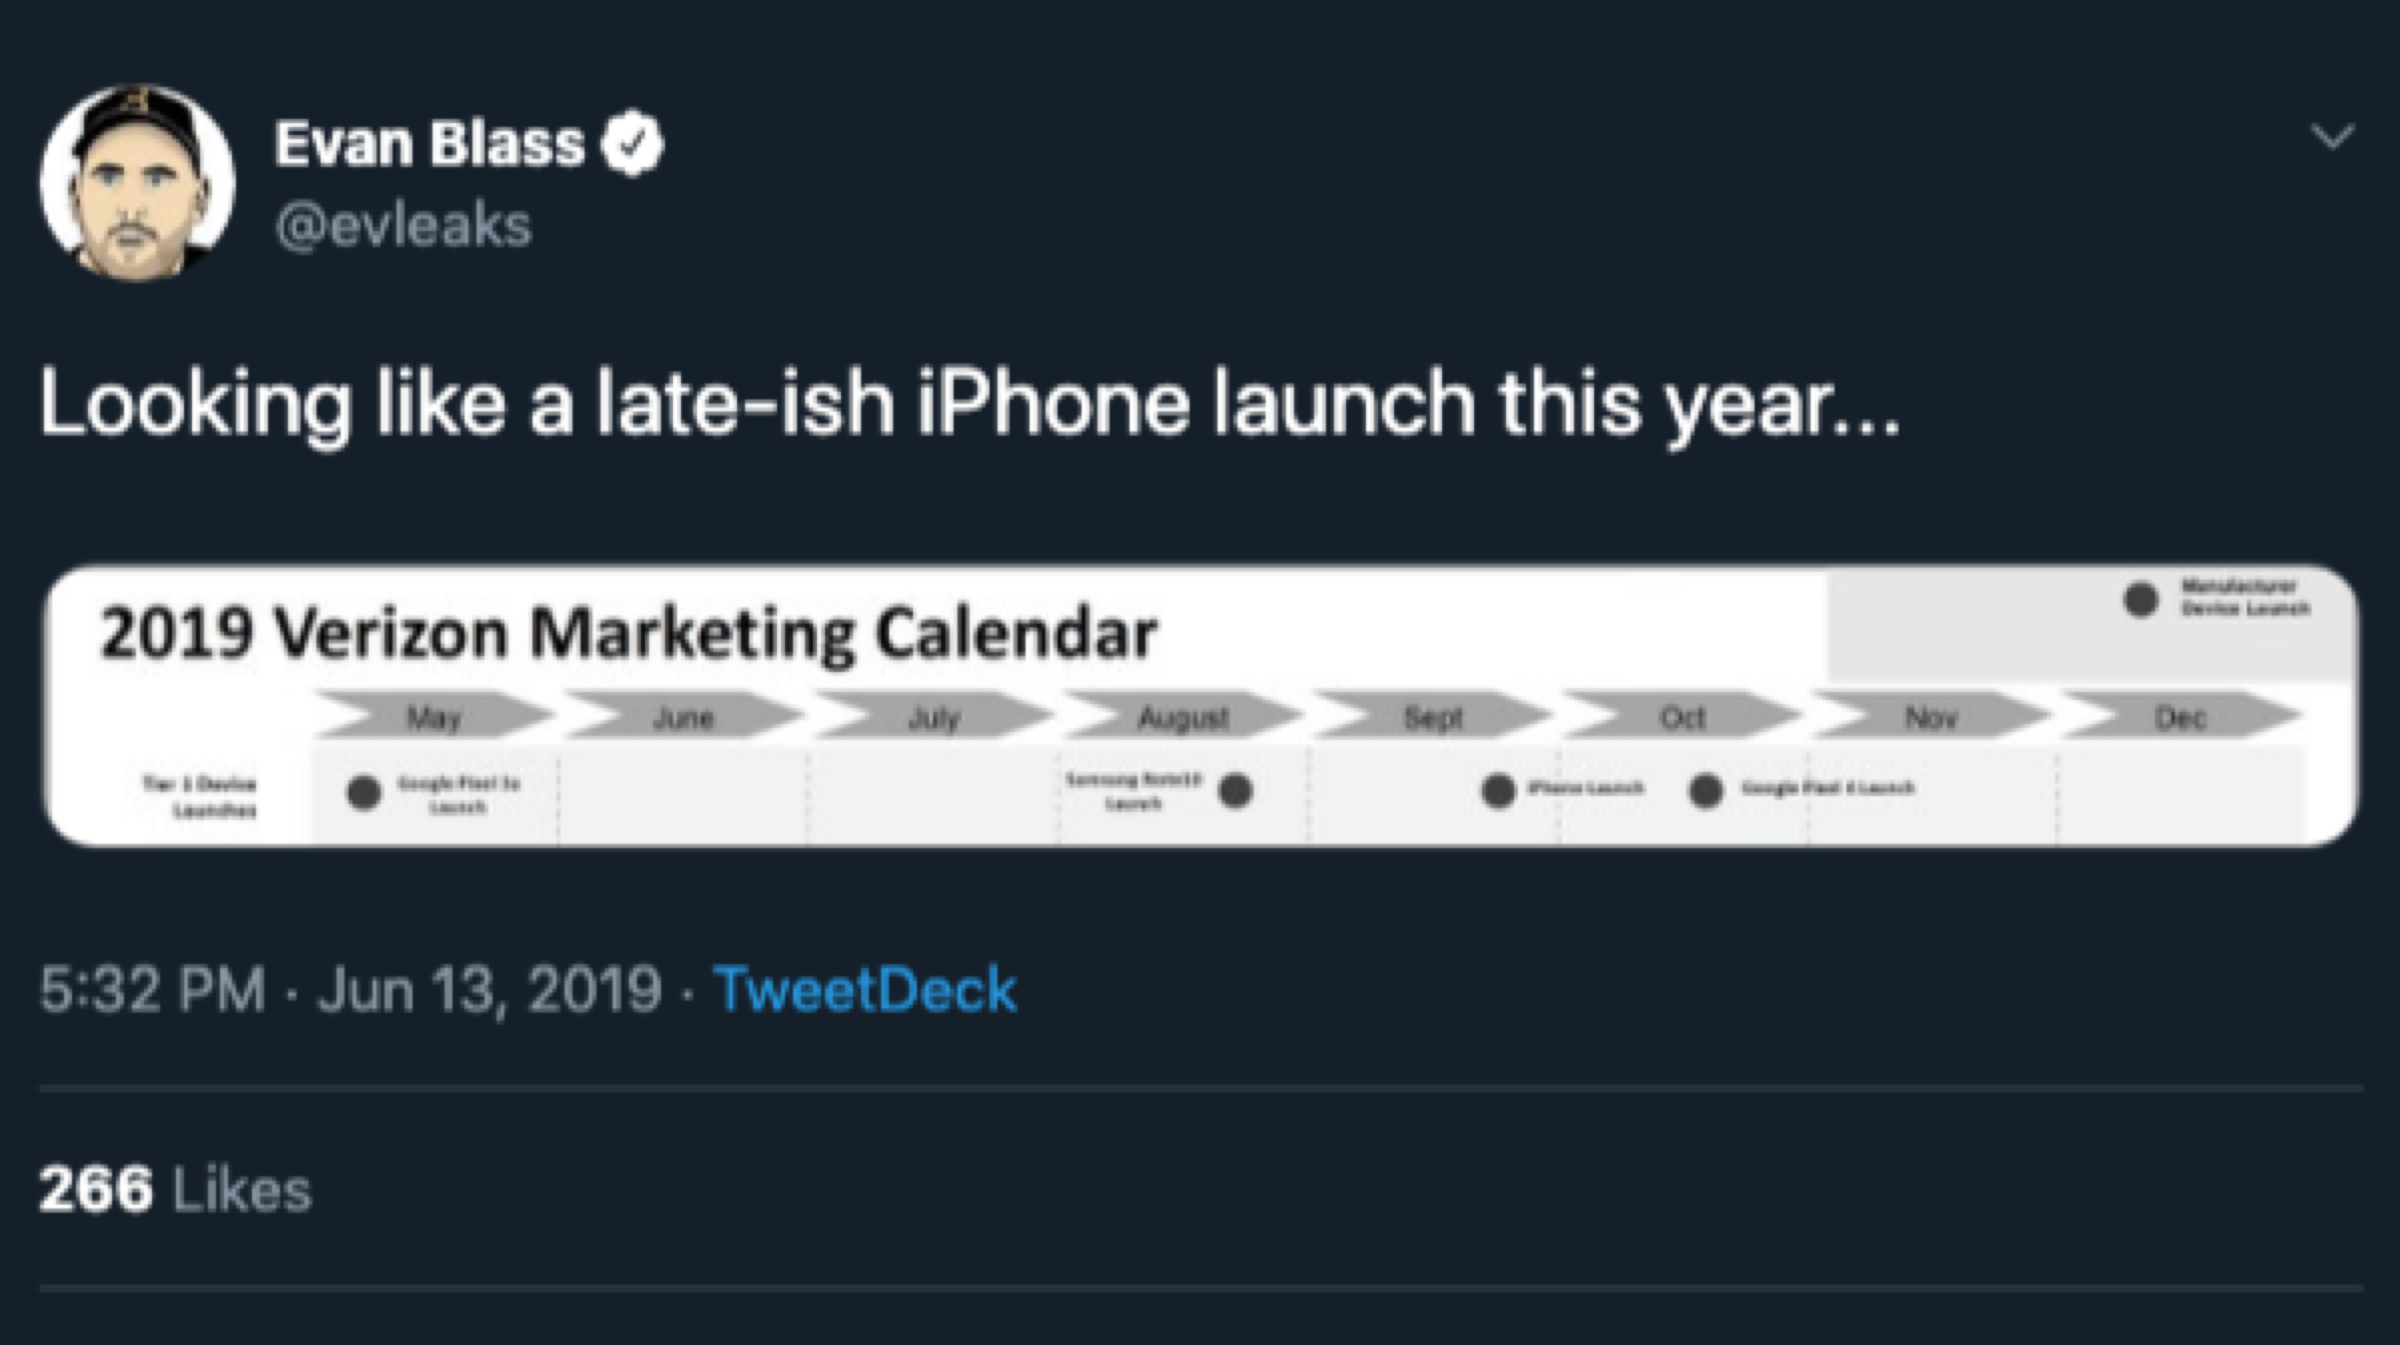Click the Google Pixel 4 Launch dot
The width and height of the screenshot is (2400, 1345).
[1705, 791]
